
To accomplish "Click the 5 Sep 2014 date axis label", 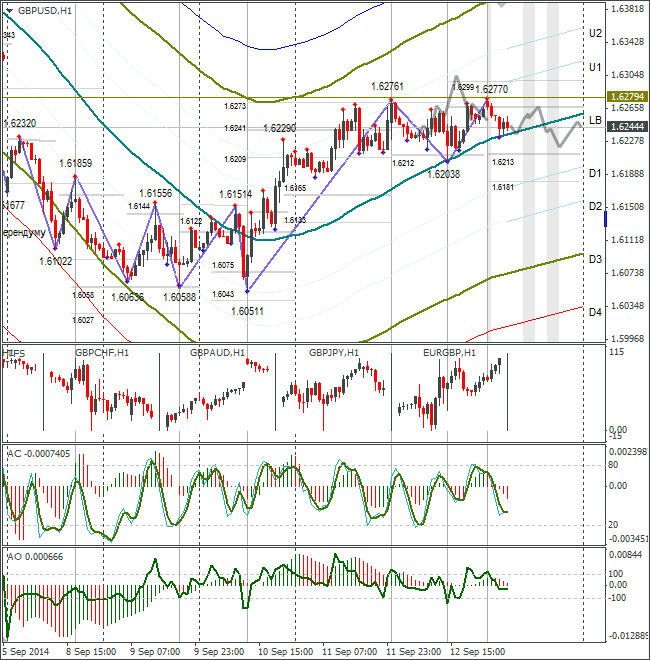I will tap(24, 651).
